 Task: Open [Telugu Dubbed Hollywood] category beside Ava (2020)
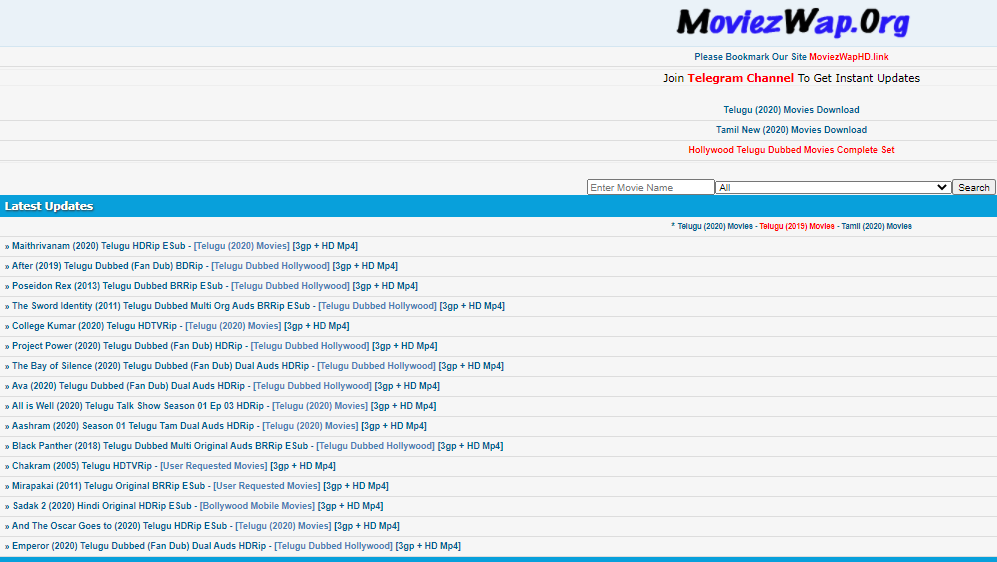(312, 386)
